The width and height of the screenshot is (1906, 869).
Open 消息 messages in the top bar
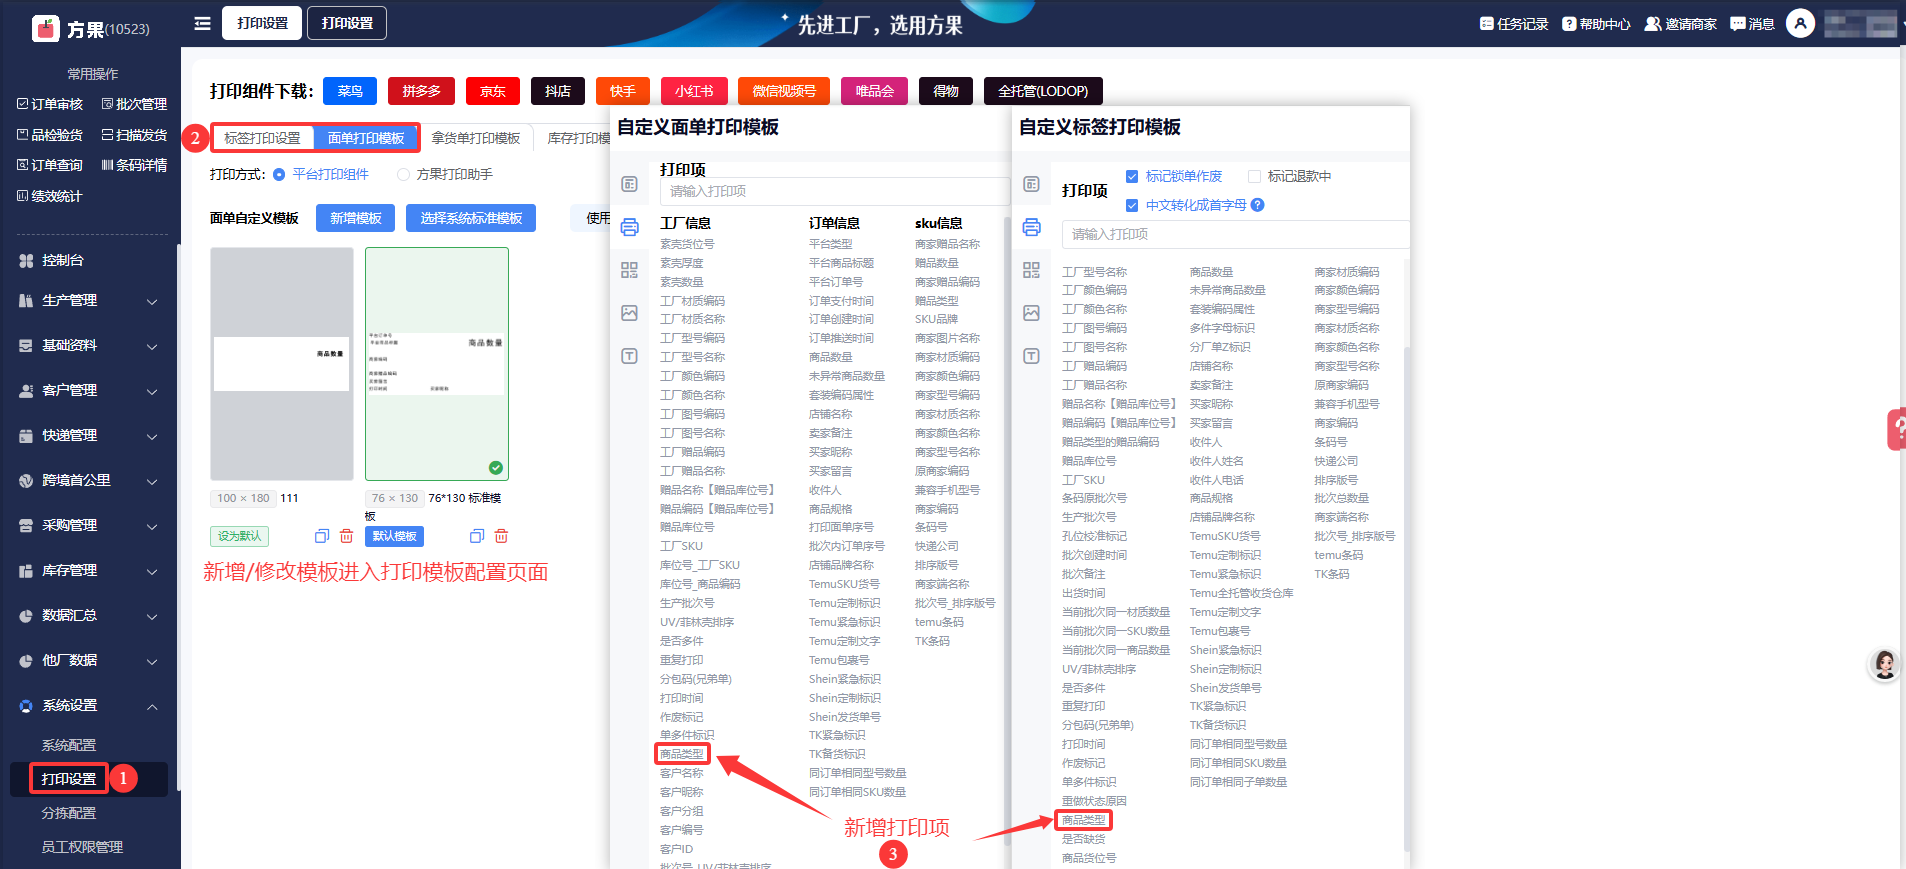(x=1753, y=24)
